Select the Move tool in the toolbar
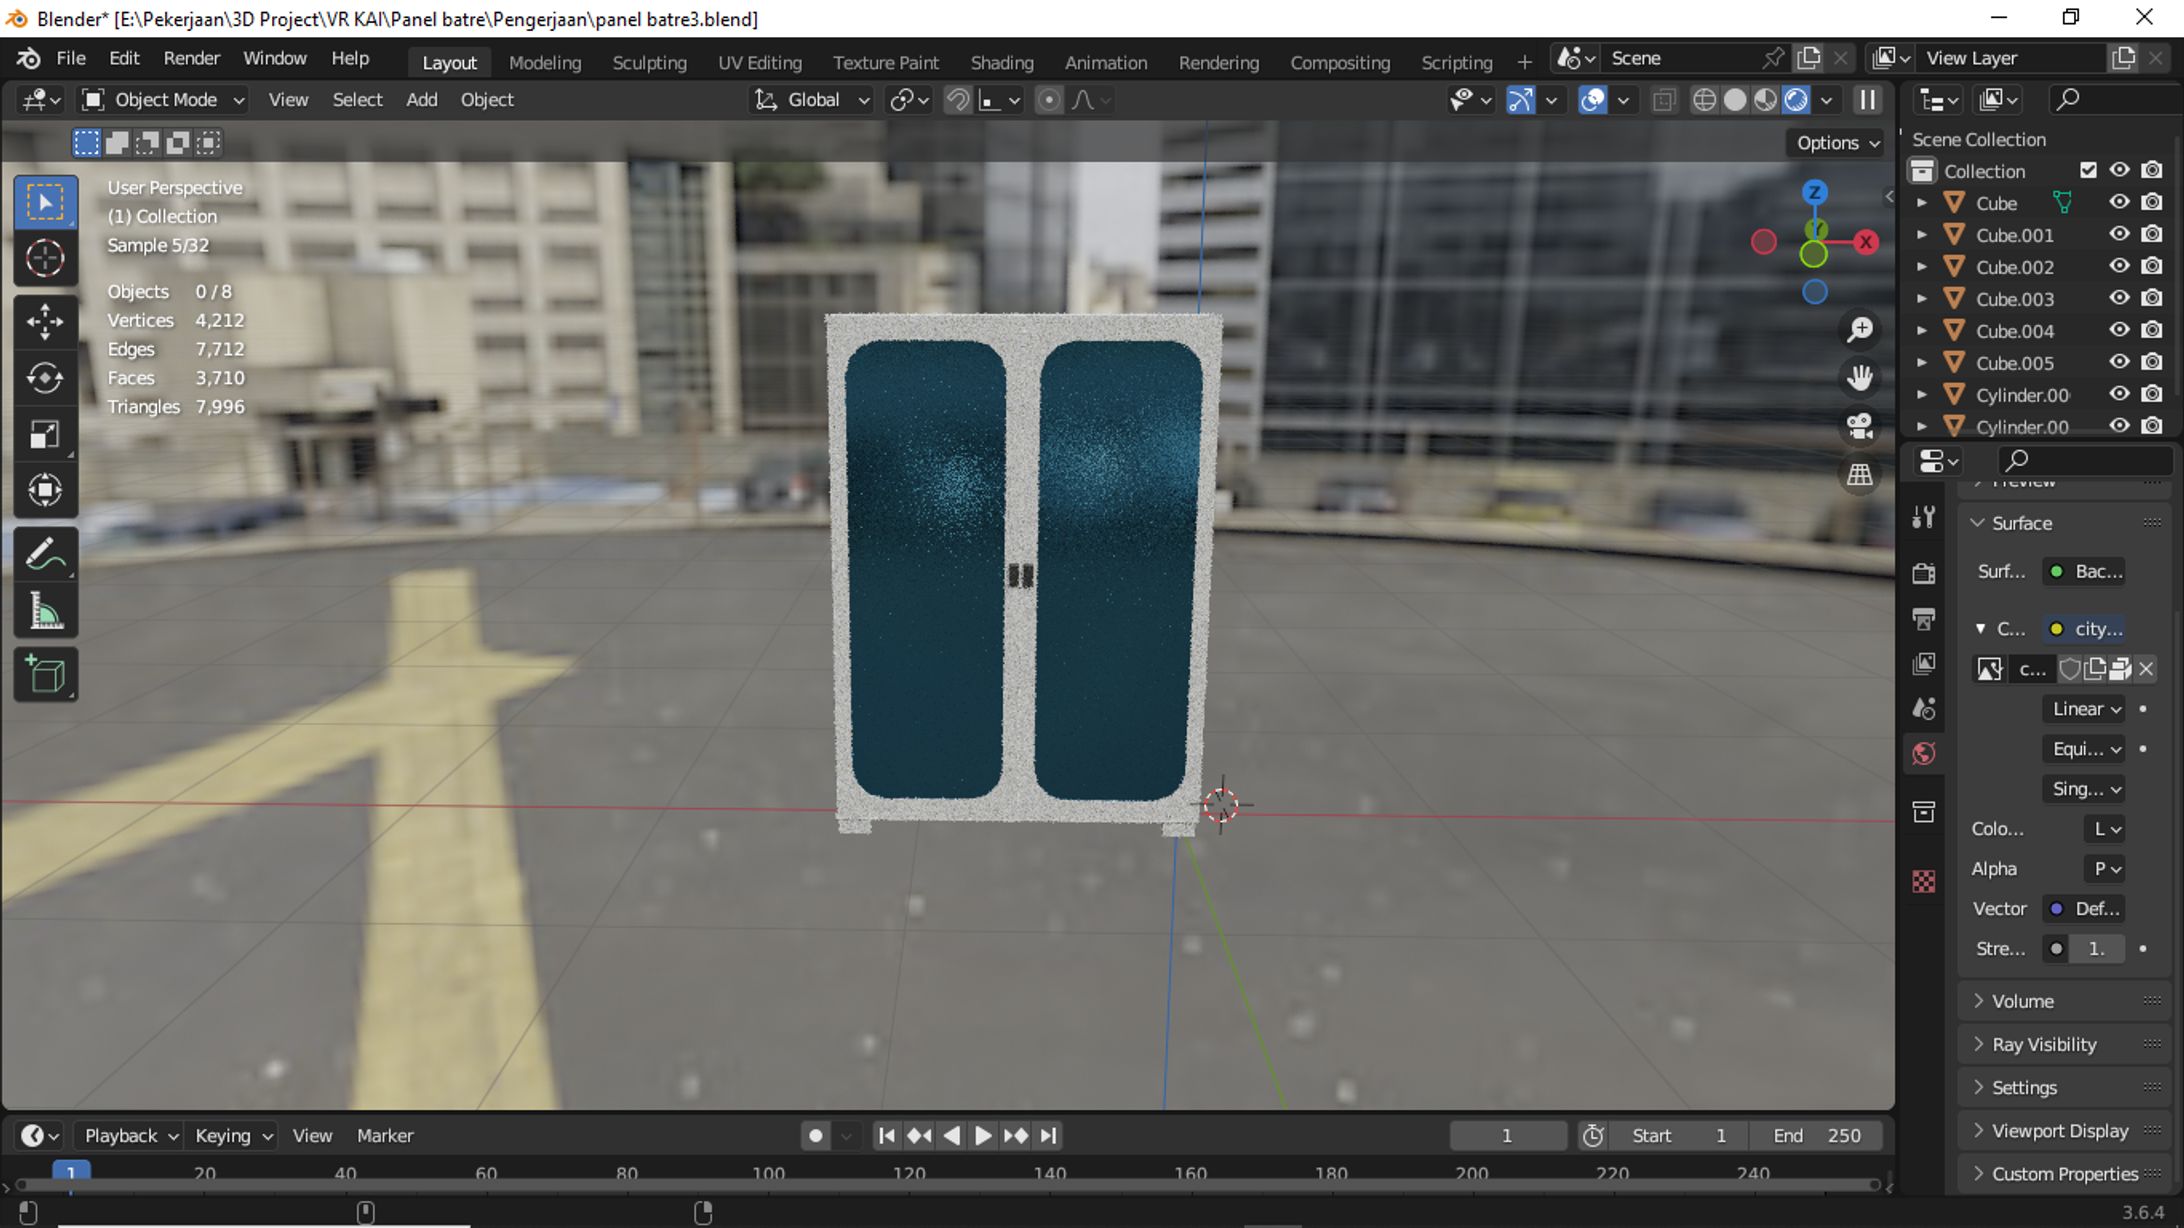This screenshot has width=2184, height=1228. point(45,321)
